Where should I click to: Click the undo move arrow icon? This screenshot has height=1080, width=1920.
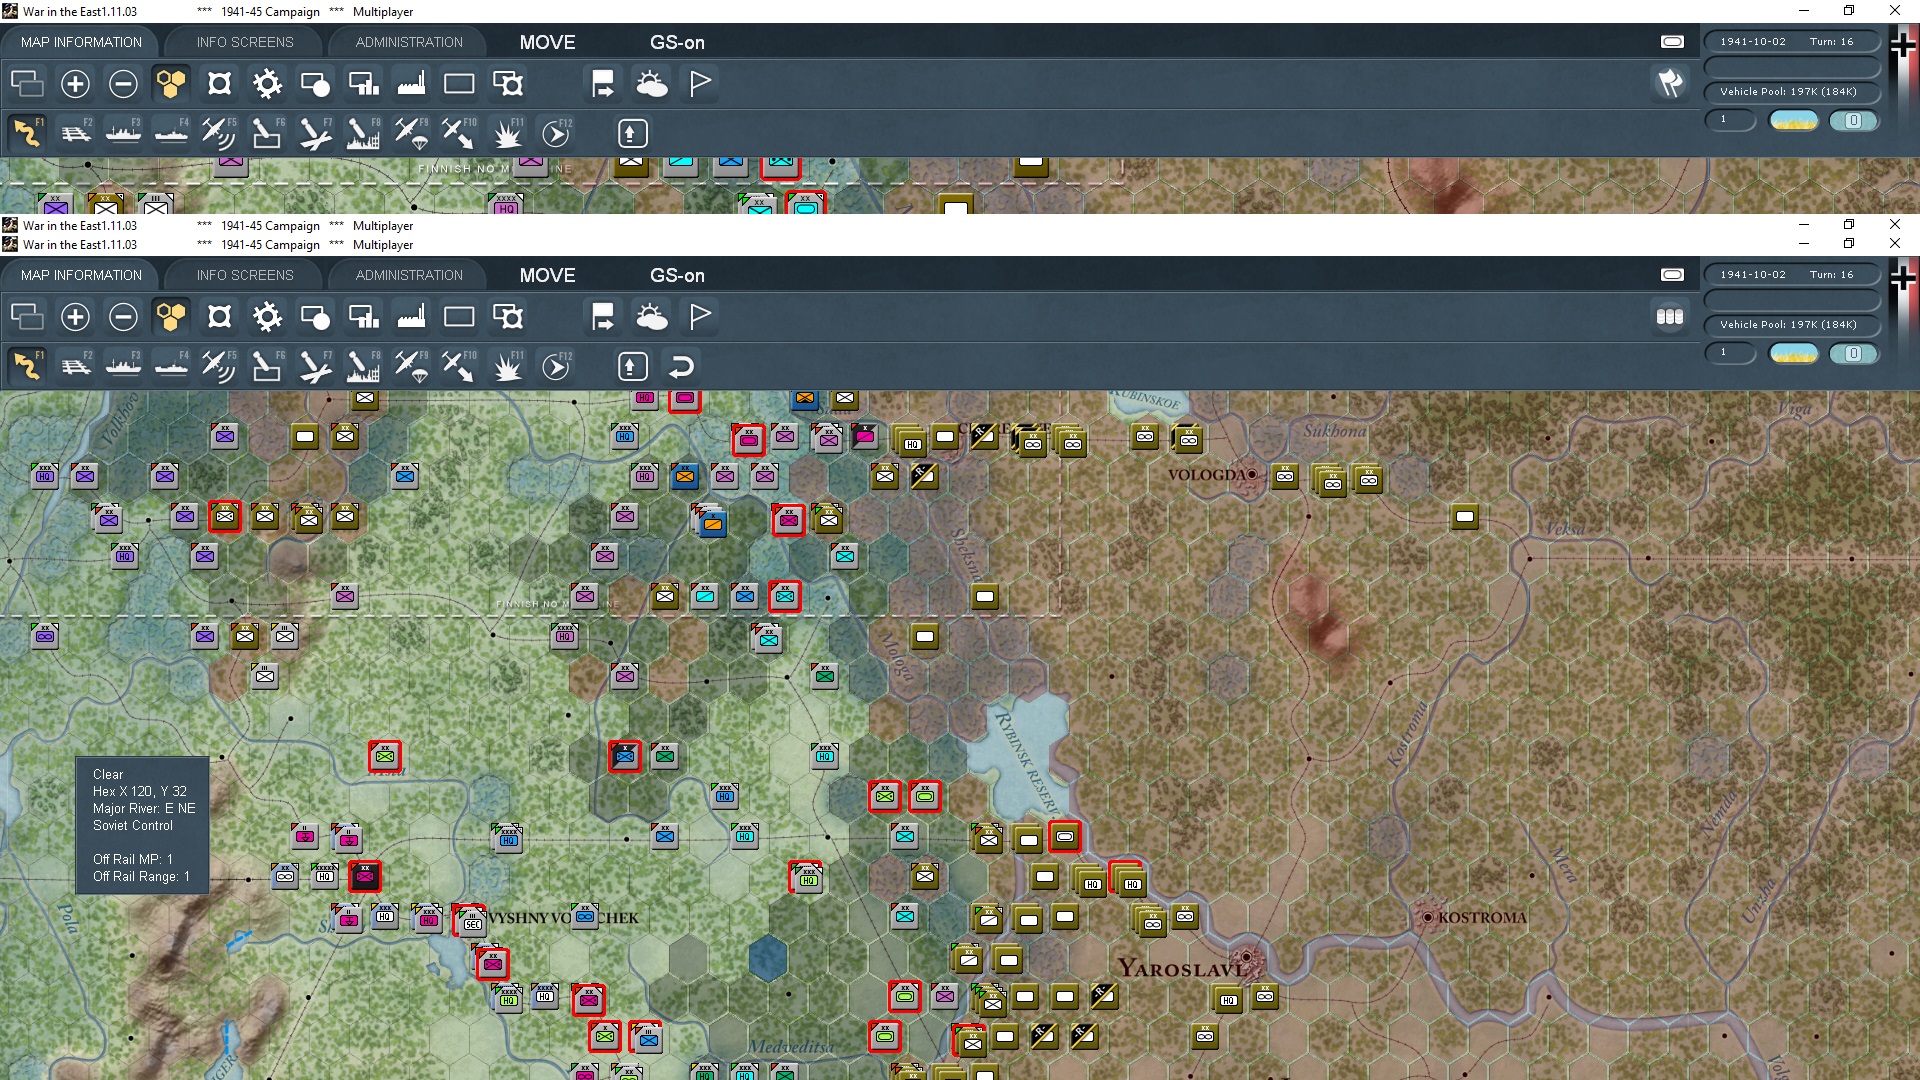pos(681,366)
